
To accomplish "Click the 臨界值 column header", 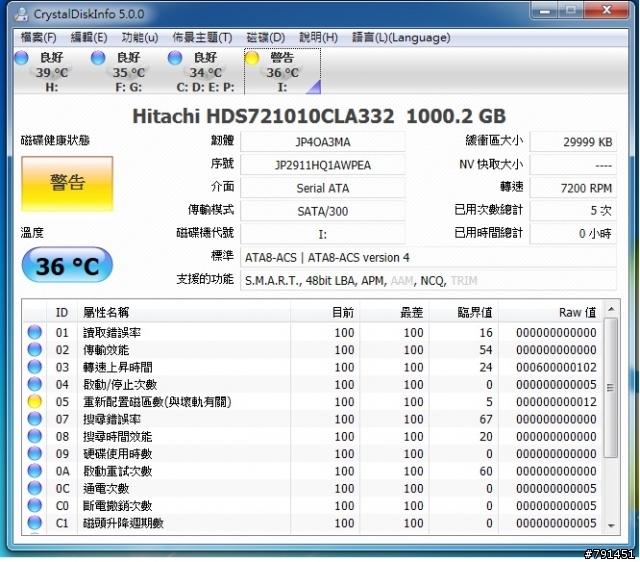I will [x=464, y=312].
